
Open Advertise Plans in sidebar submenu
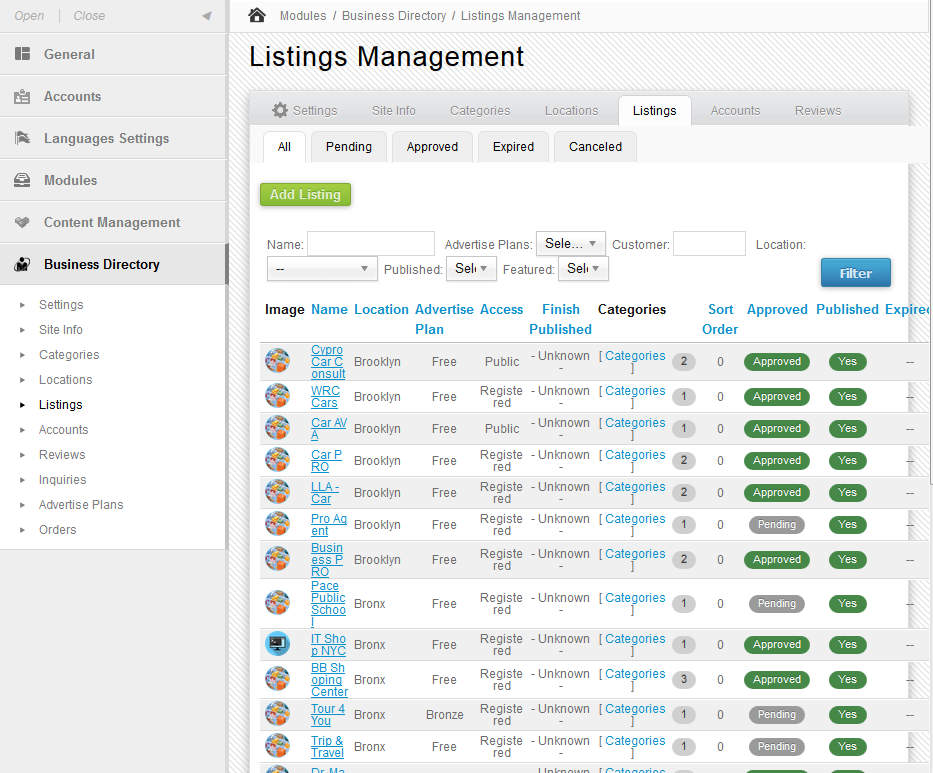(x=81, y=504)
